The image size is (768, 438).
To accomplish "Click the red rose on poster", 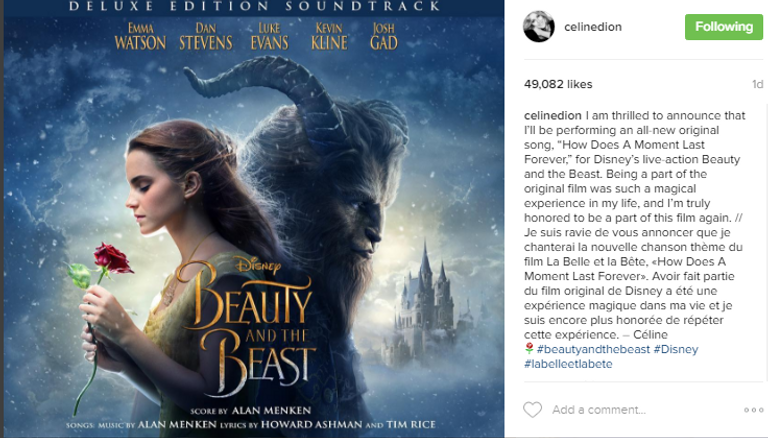I will pos(113,258).
